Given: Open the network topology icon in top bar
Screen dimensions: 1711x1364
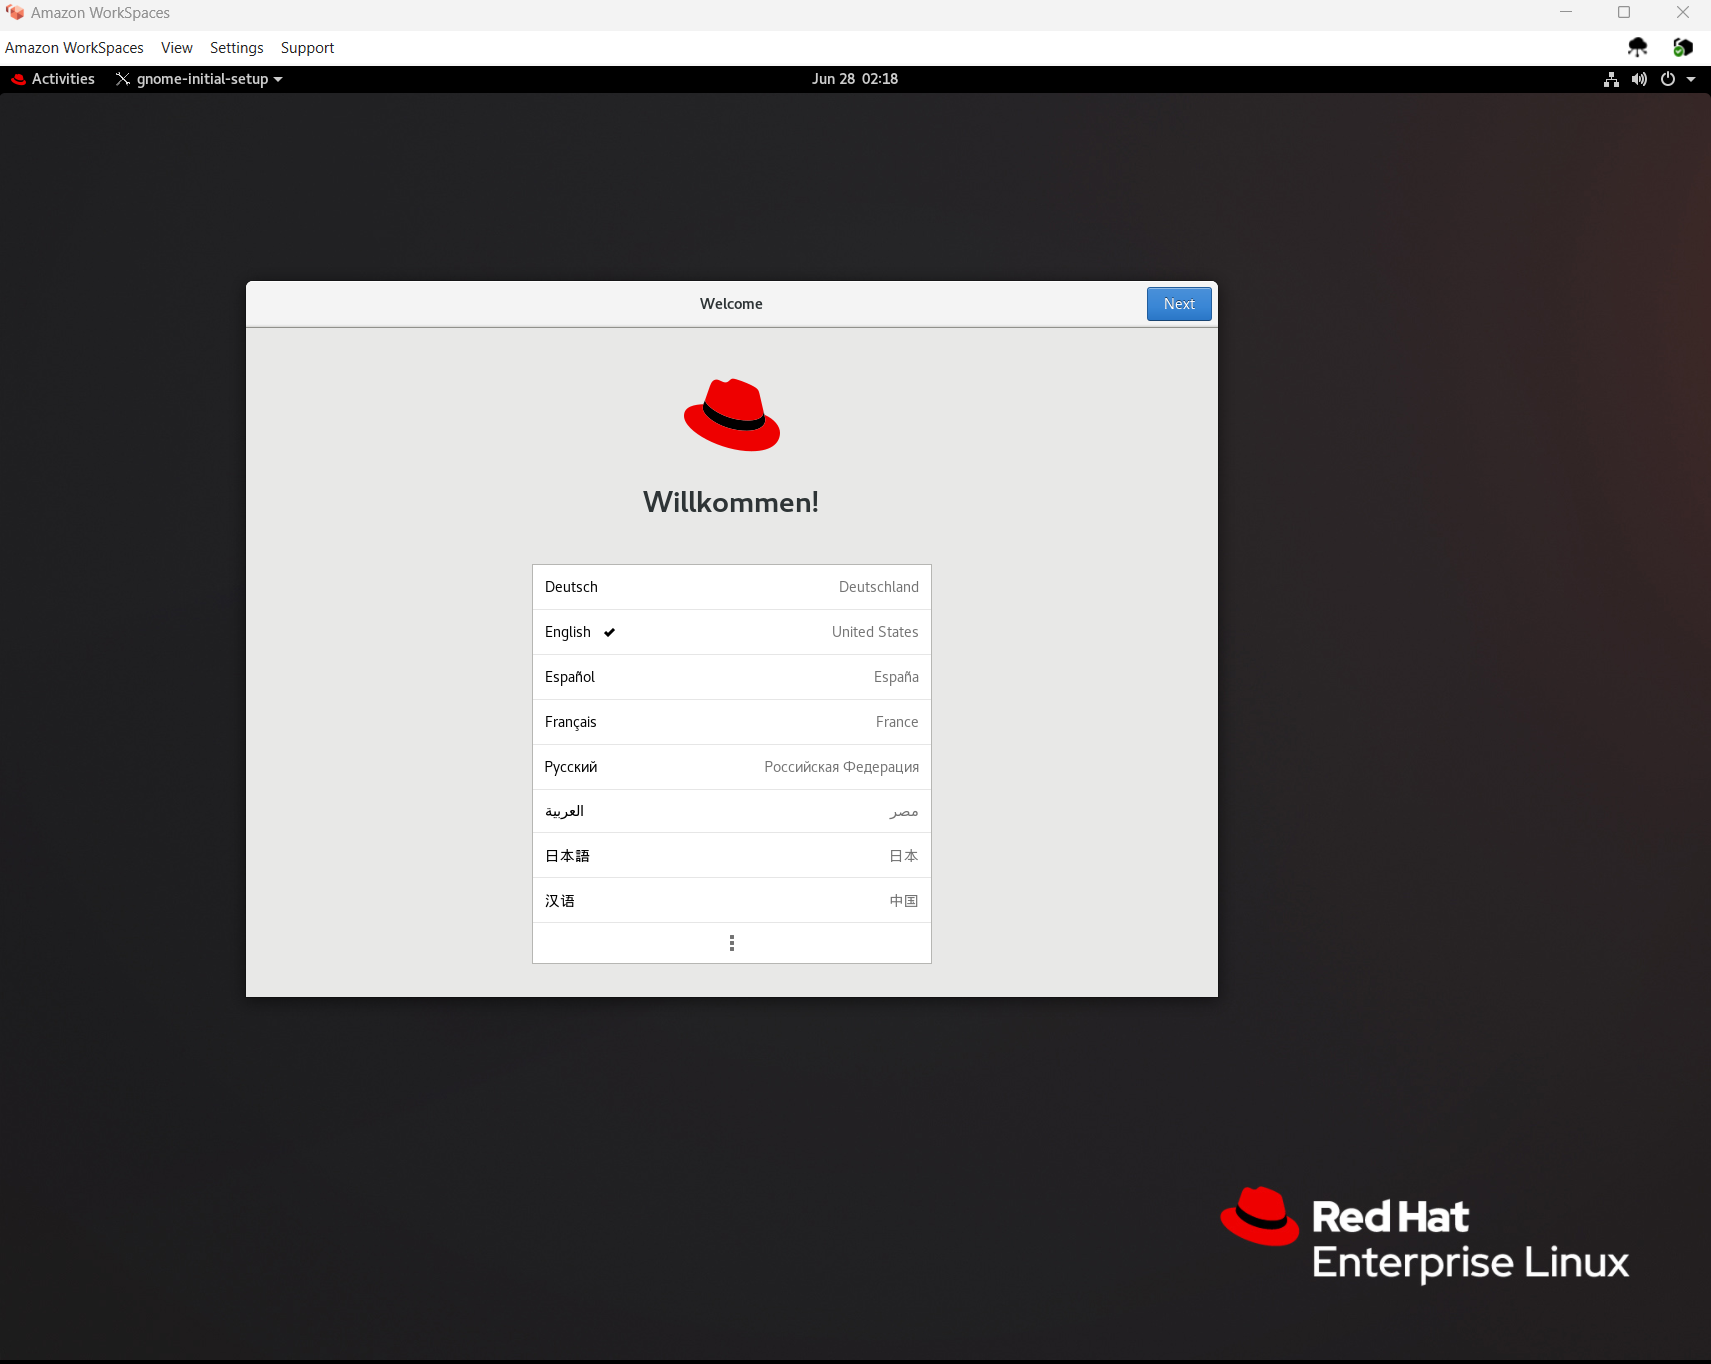Looking at the screenshot, I should coord(1611,79).
